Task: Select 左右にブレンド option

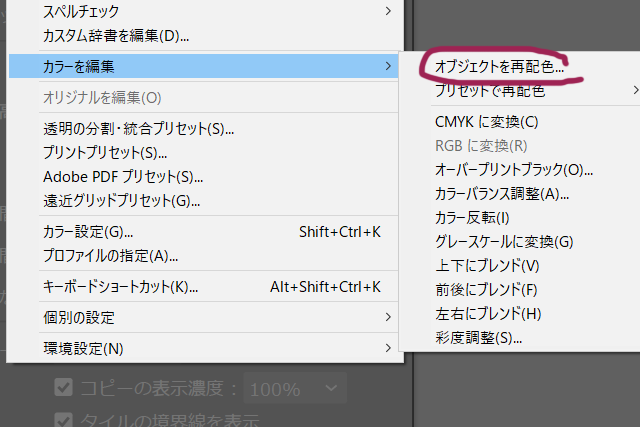Action: (x=488, y=314)
